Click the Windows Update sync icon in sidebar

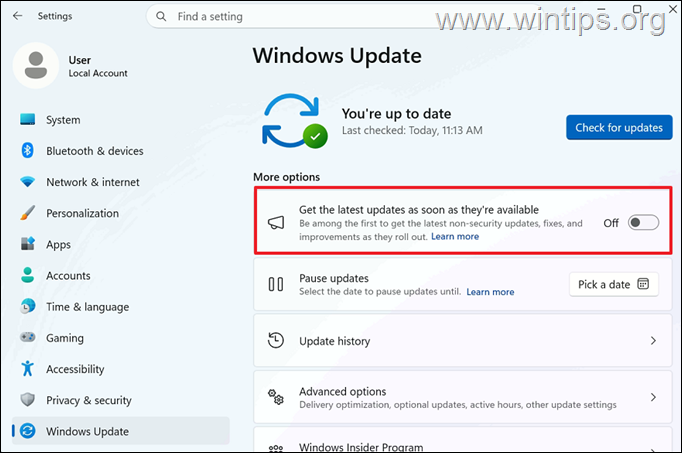[x=27, y=431]
